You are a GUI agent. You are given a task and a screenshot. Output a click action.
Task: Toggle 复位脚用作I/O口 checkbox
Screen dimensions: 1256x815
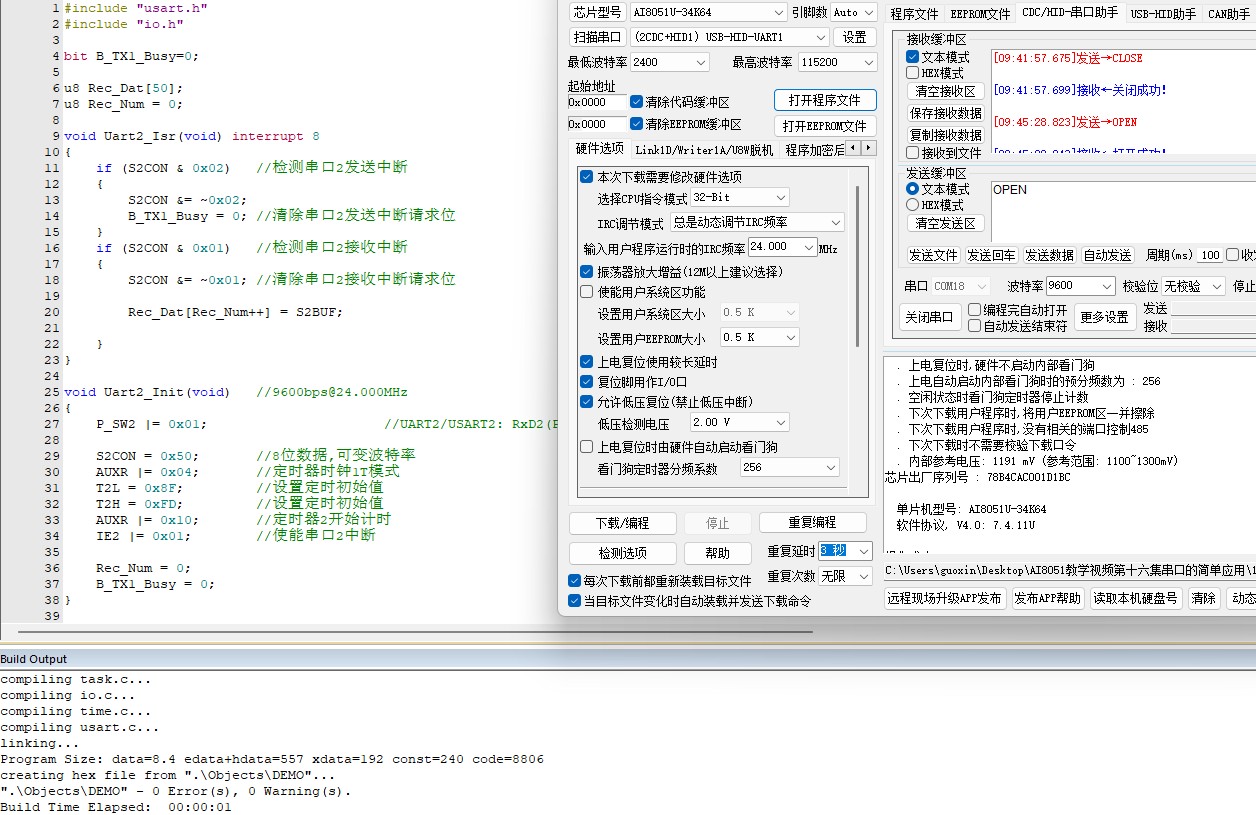pos(587,382)
